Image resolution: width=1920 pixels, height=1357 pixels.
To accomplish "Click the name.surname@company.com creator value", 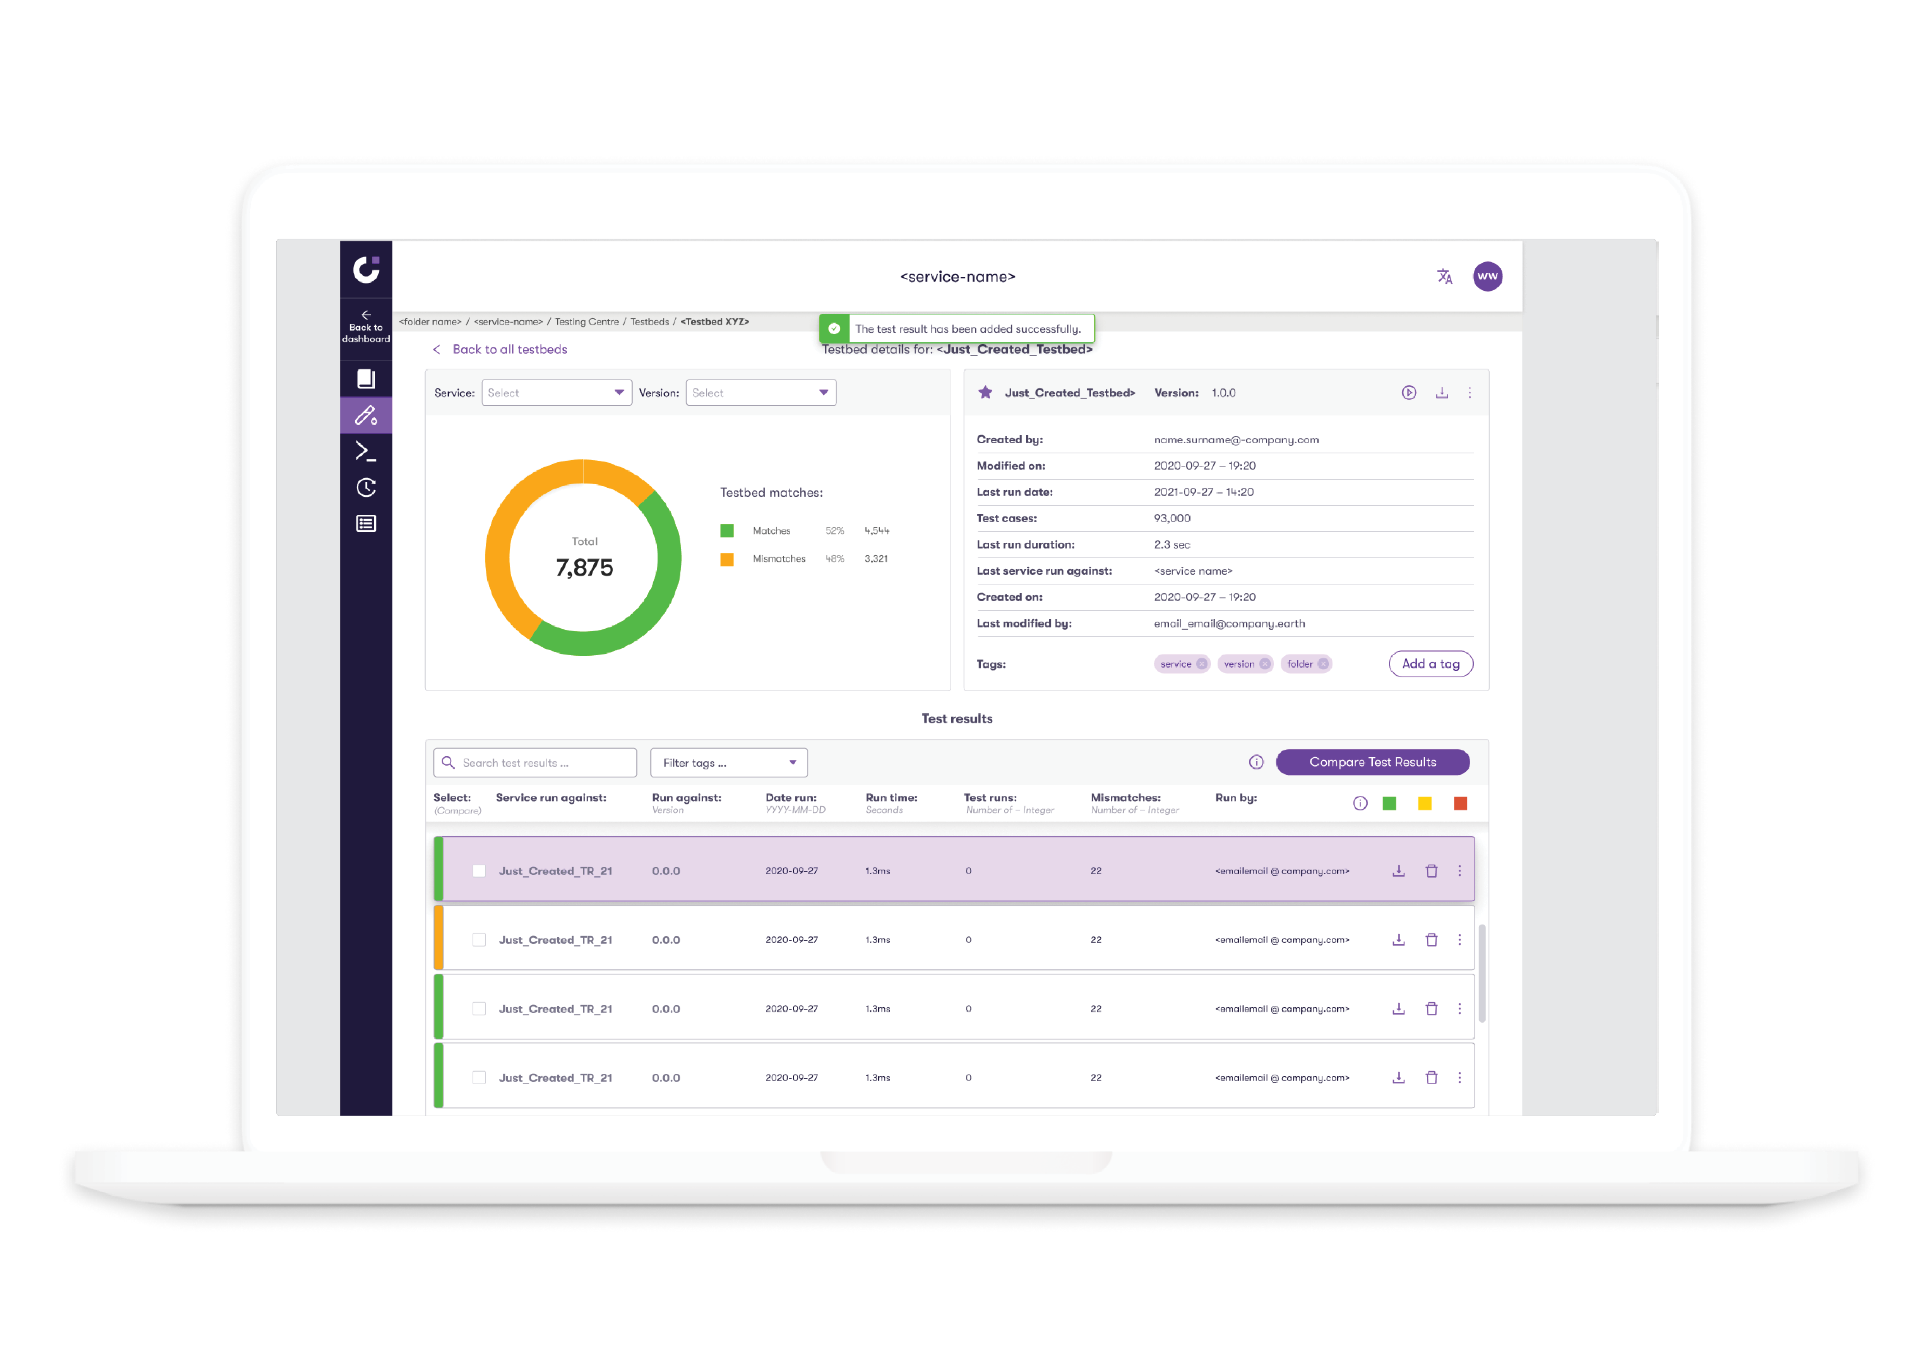I will pyautogui.click(x=1237, y=440).
